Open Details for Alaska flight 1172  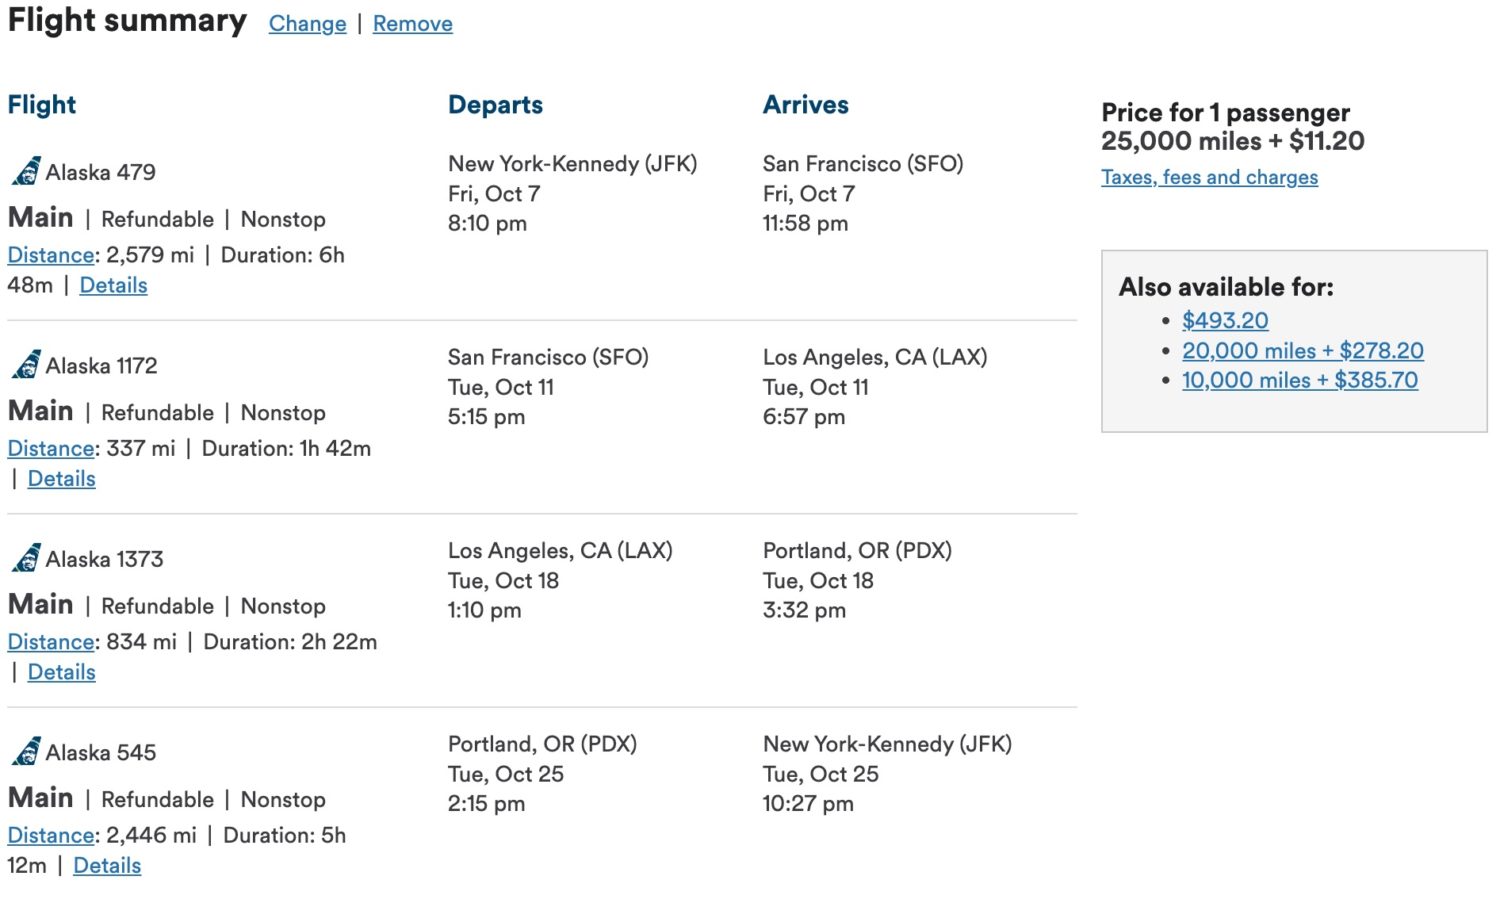[x=61, y=478]
